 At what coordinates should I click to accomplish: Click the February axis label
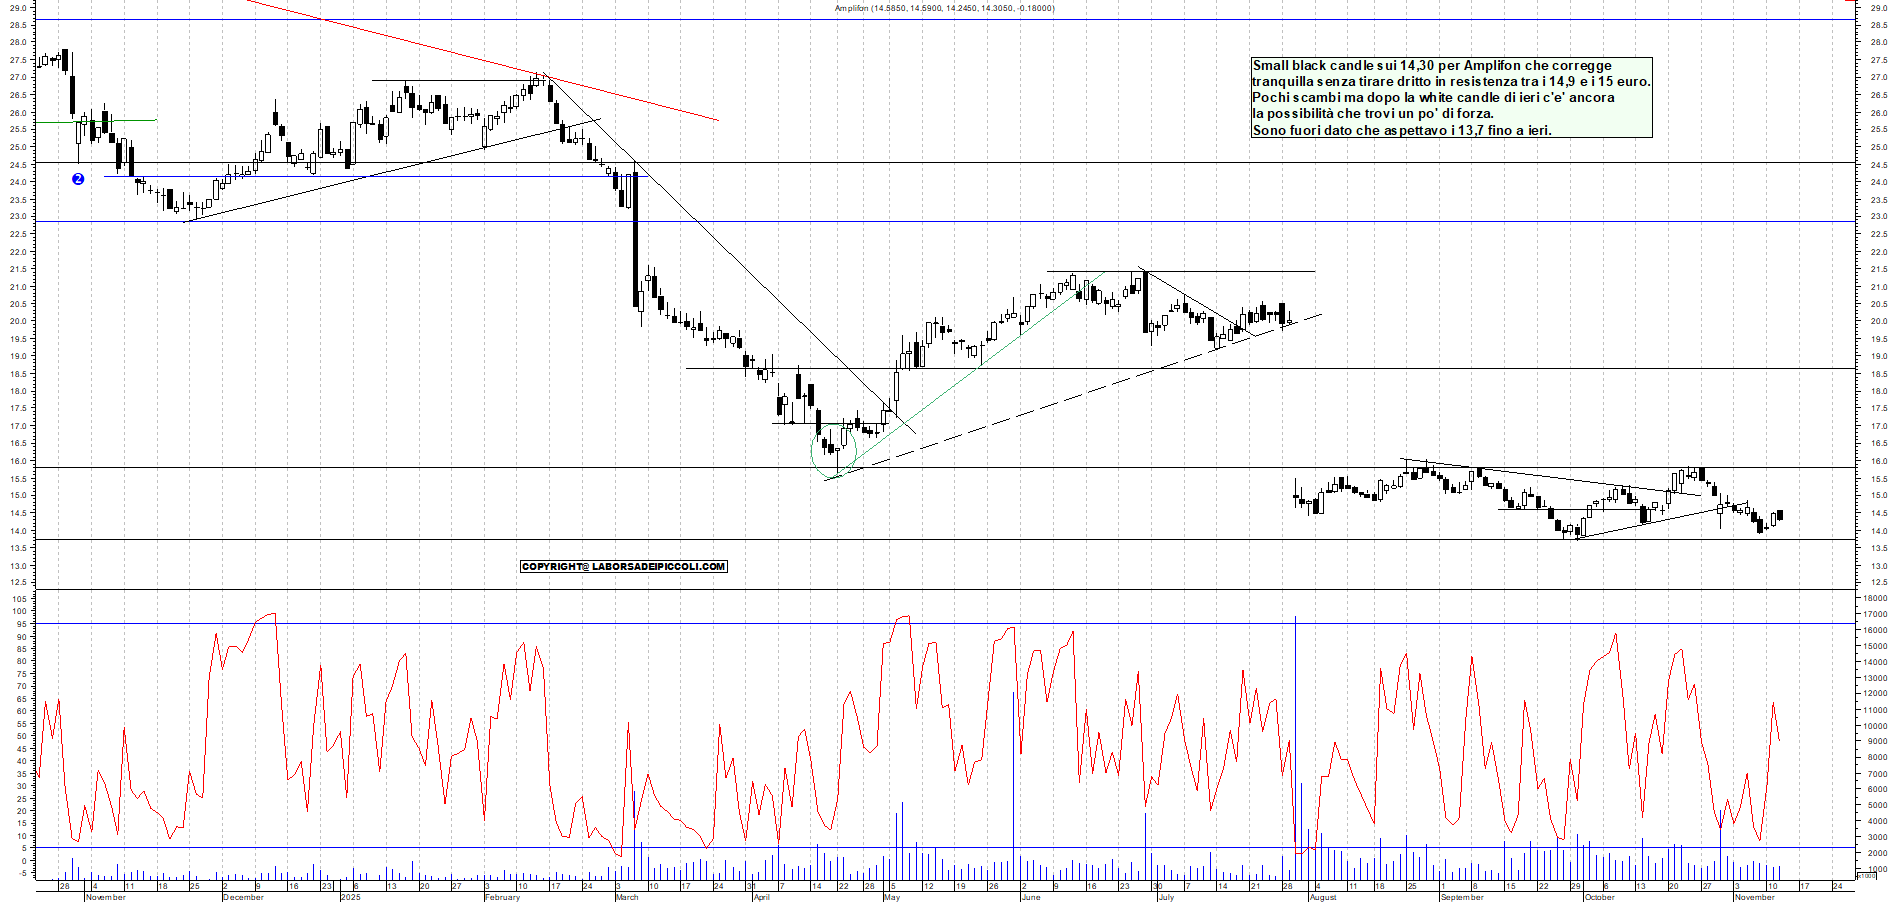[x=502, y=898]
